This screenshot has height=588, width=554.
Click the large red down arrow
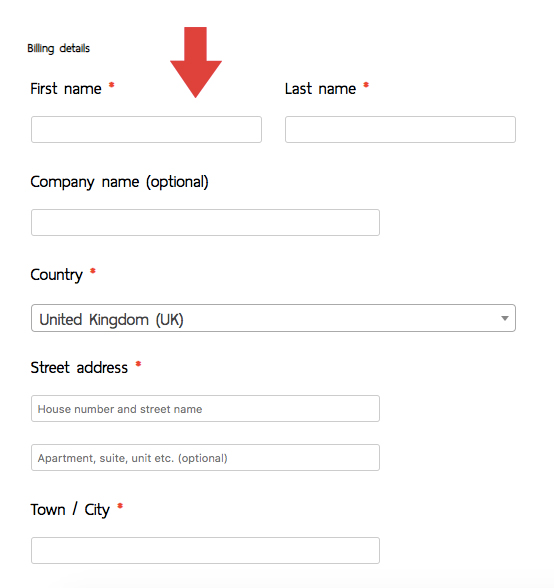[x=195, y=62]
